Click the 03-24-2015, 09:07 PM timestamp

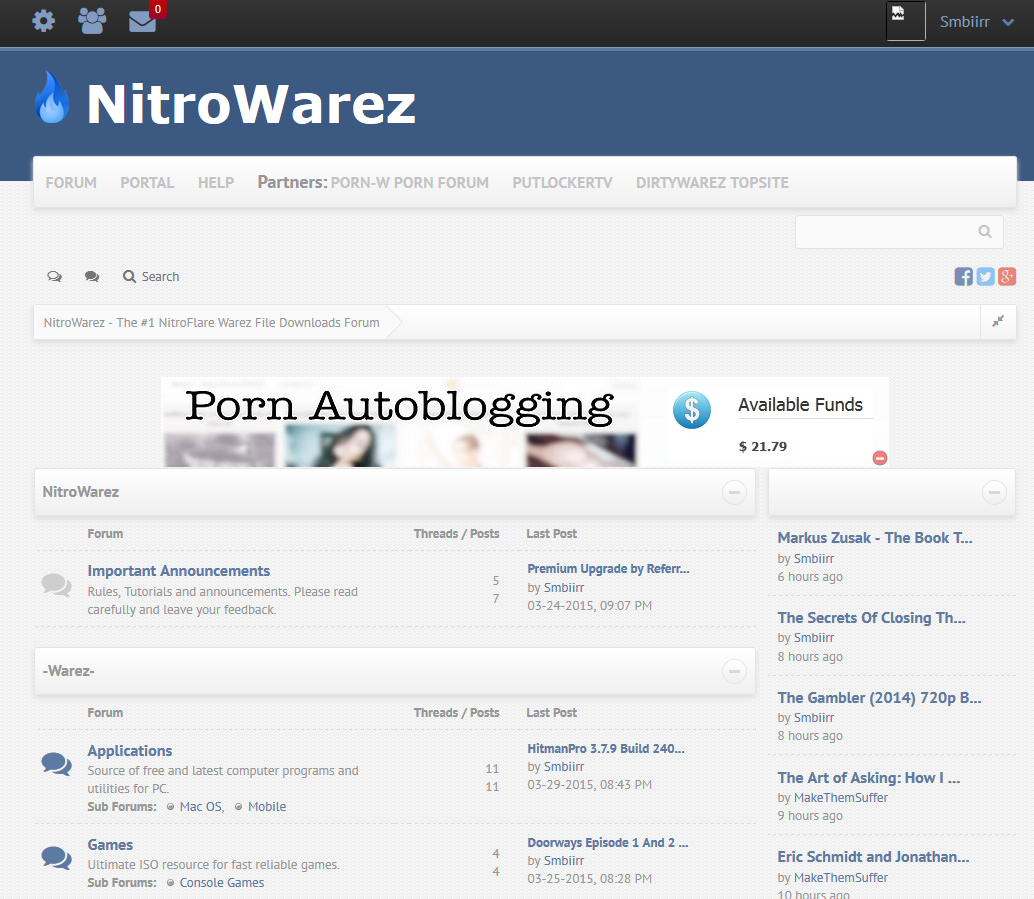coord(590,605)
